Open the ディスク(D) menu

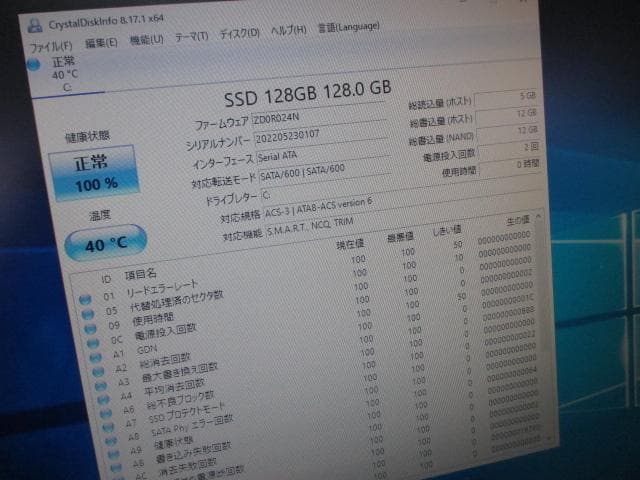click(240, 33)
